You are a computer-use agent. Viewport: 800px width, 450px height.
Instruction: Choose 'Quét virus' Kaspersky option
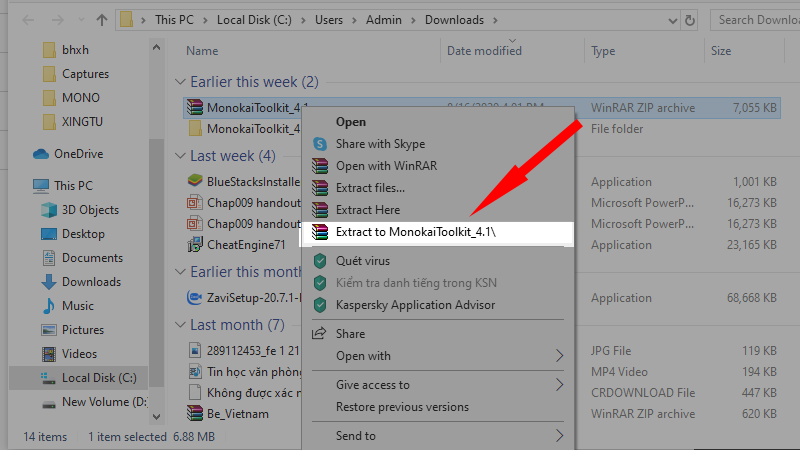pyautogui.click(x=362, y=261)
